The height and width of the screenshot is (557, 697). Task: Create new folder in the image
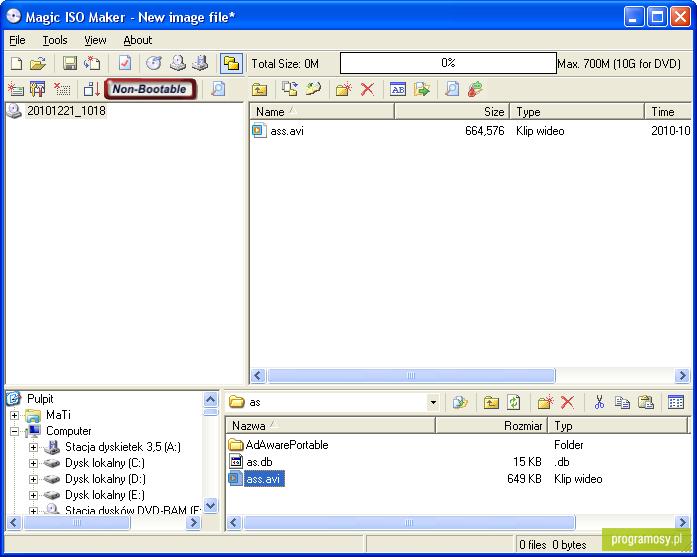pyautogui.click(x=344, y=89)
